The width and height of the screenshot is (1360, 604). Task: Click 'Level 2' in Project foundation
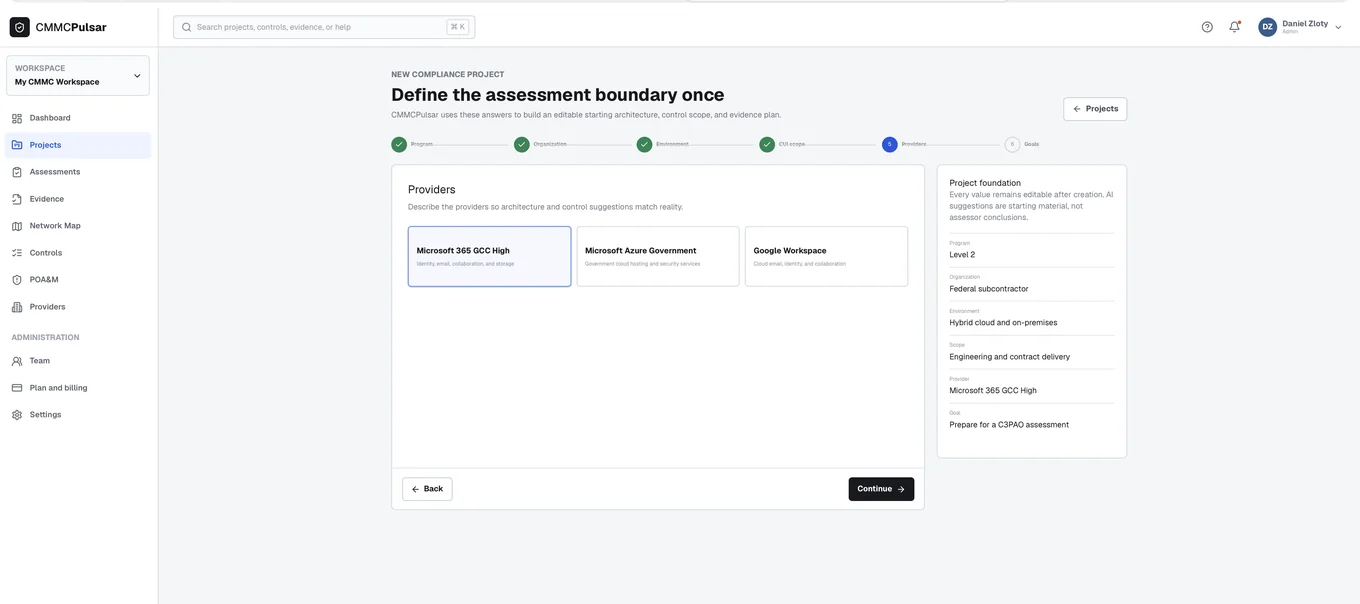coord(962,255)
